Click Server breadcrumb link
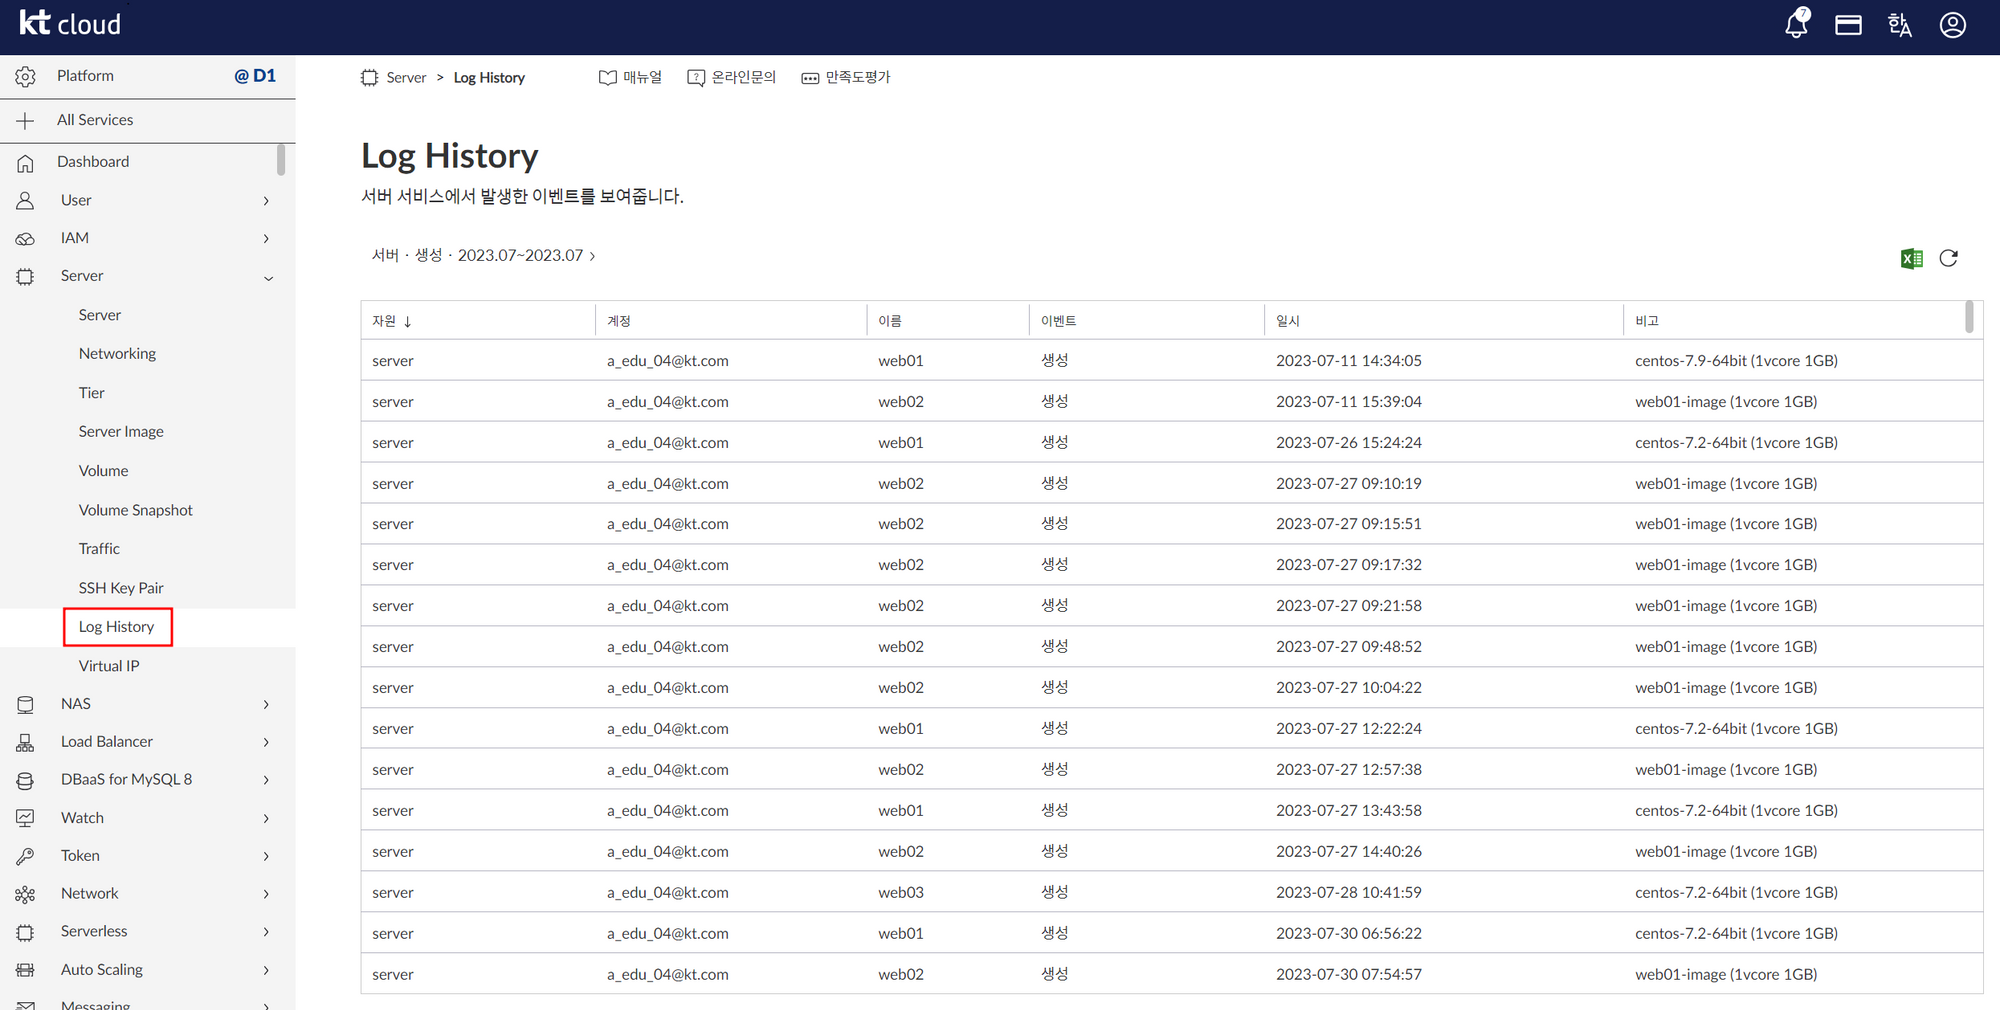The width and height of the screenshot is (2000, 1010). (x=406, y=78)
